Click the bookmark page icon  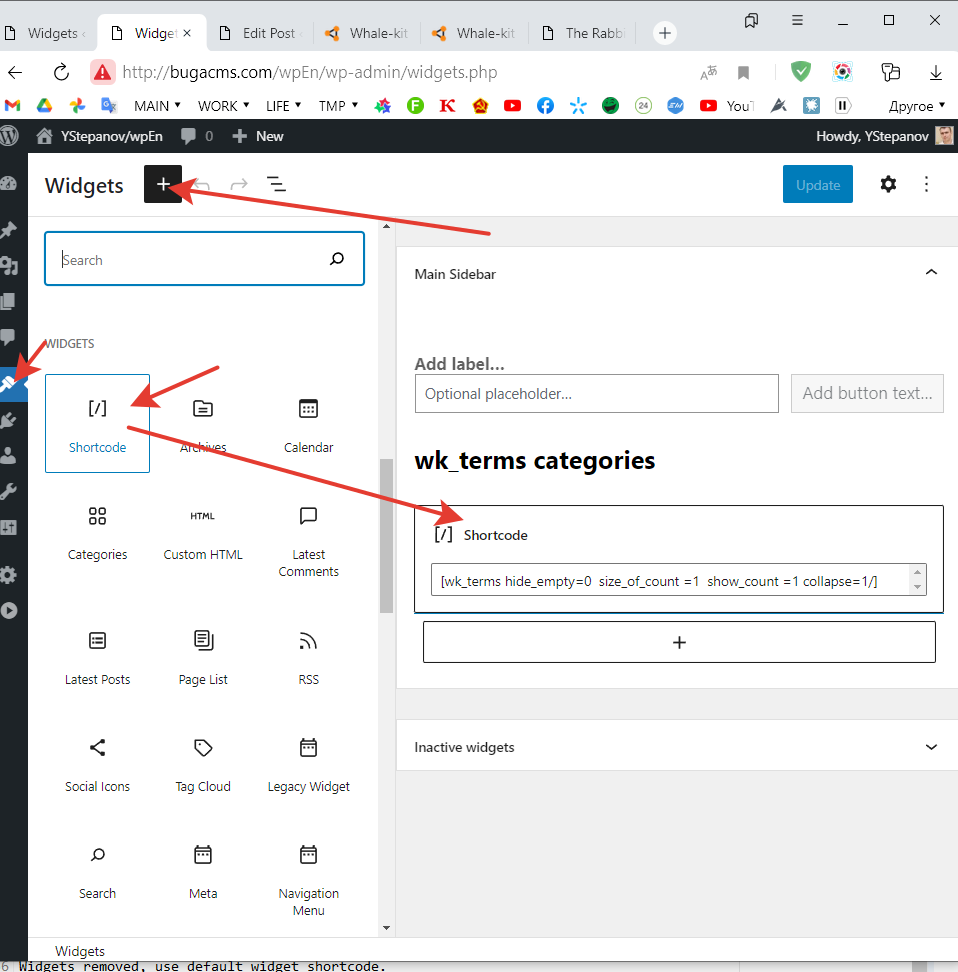pyautogui.click(x=743, y=73)
